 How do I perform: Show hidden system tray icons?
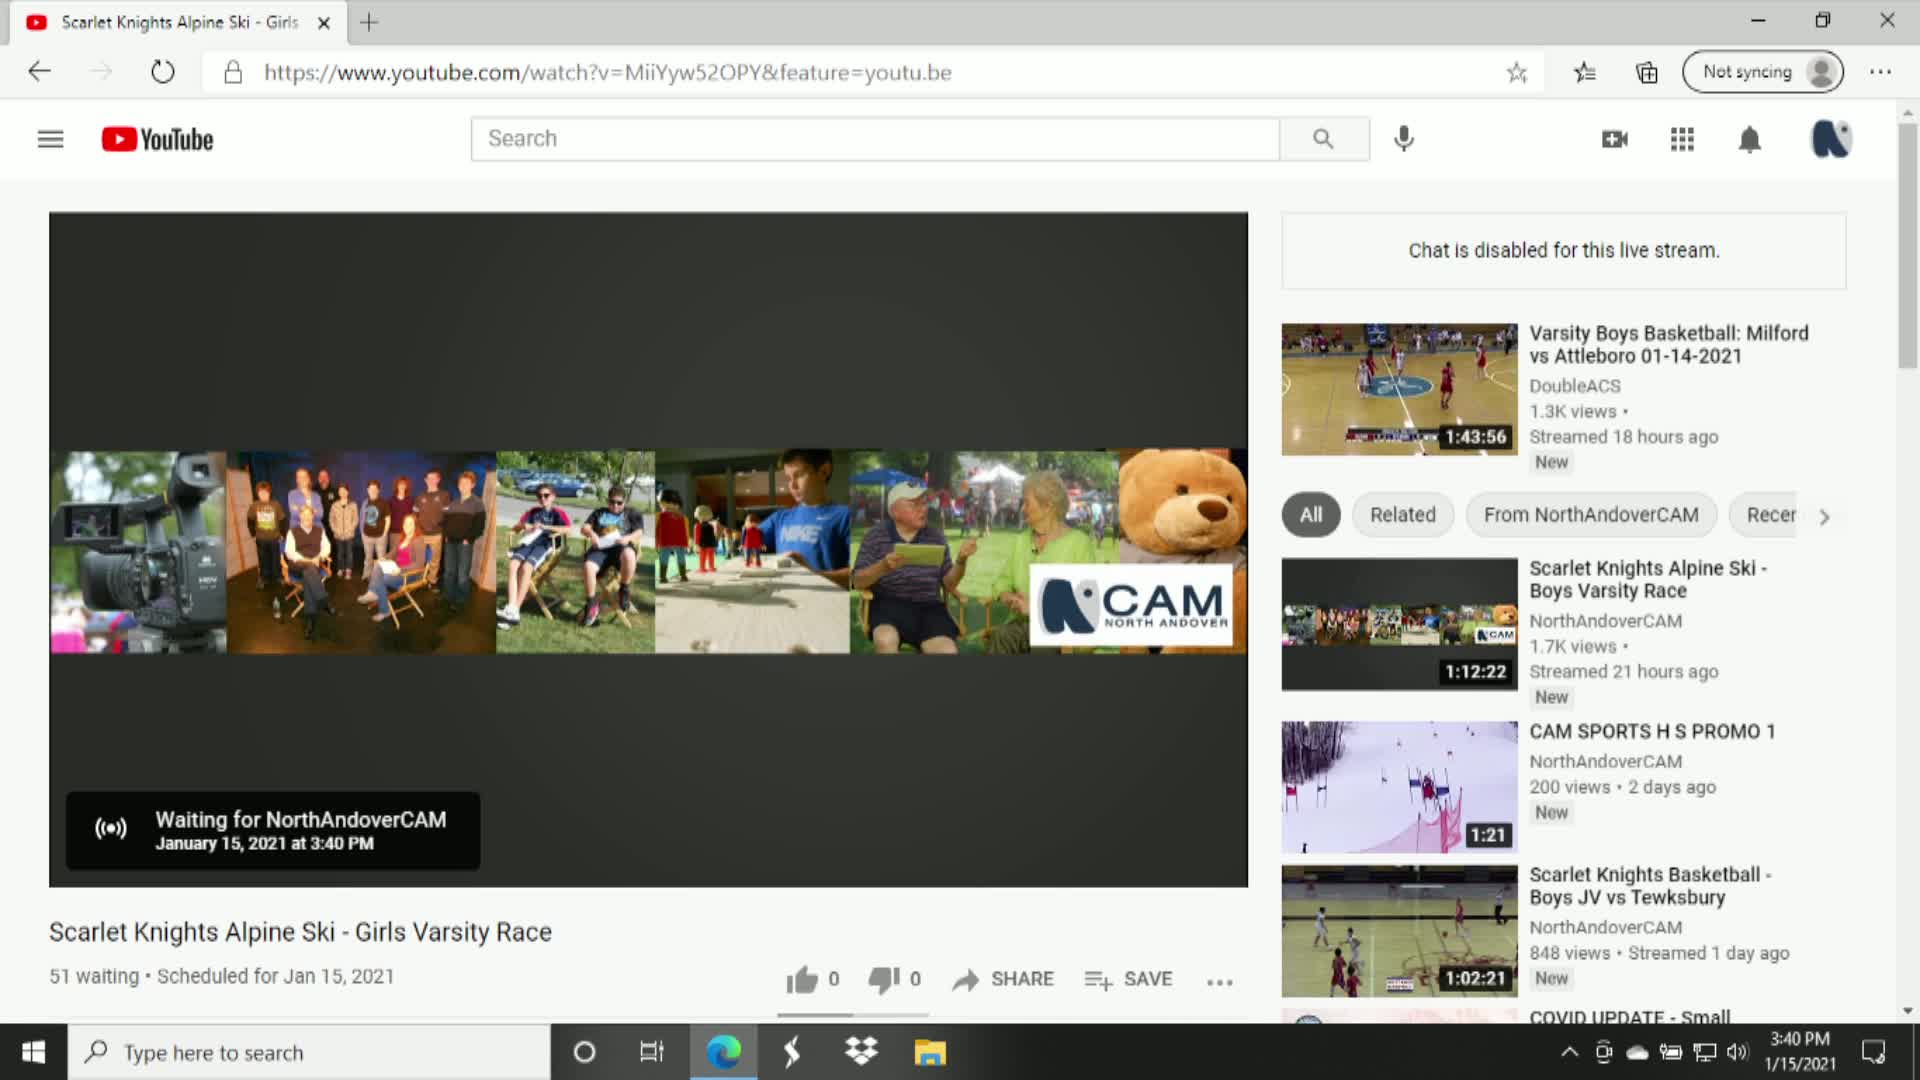[1569, 1052]
